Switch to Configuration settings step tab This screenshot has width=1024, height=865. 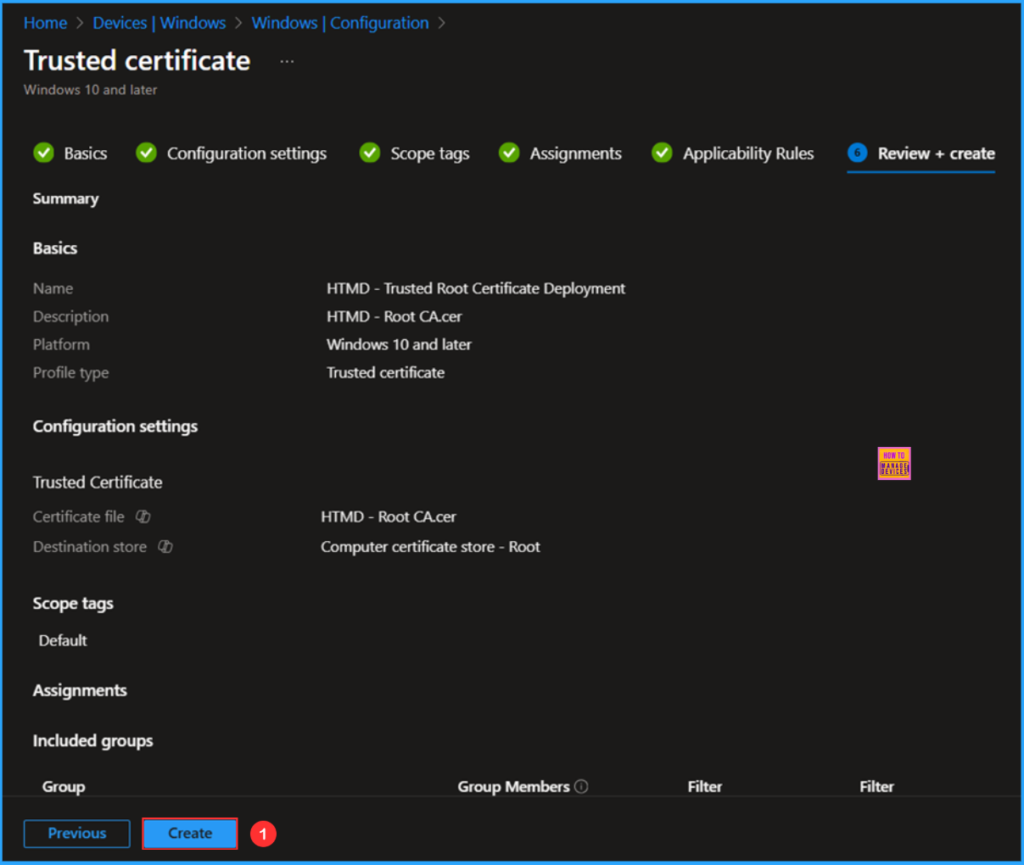231,153
